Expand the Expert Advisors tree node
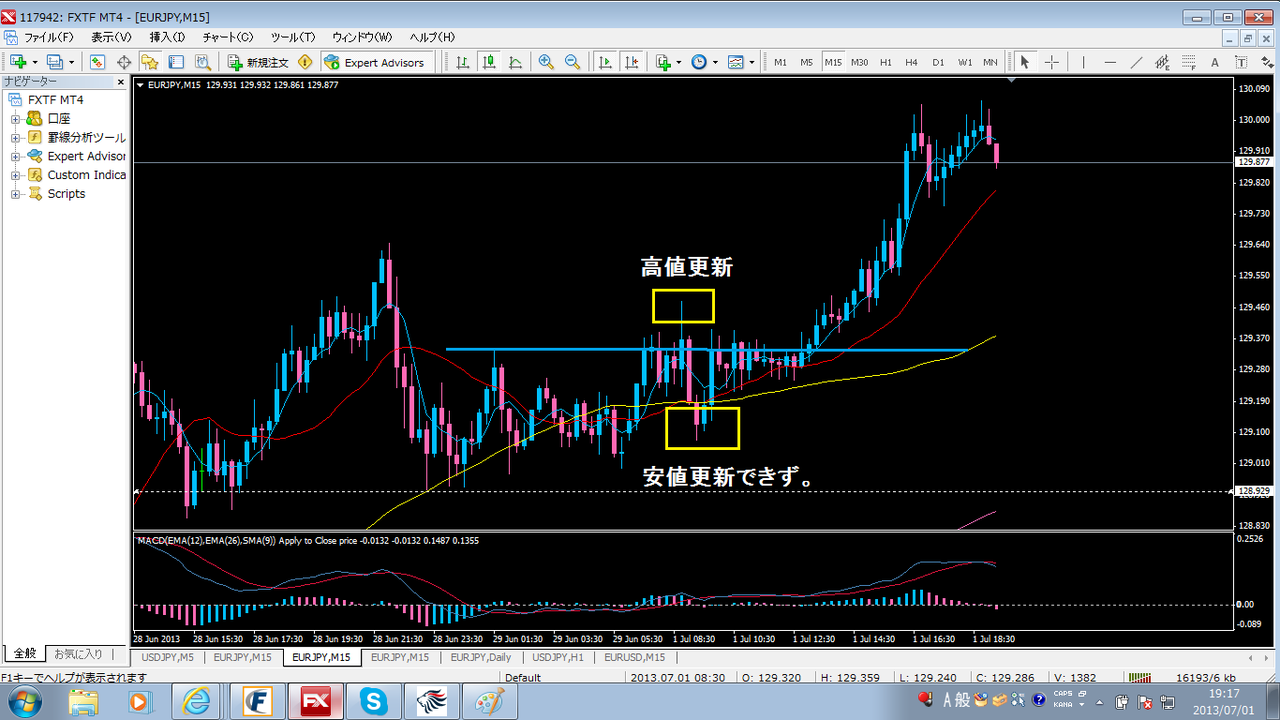The height and width of the screenshot is (720, 1280). pos(16,157)
